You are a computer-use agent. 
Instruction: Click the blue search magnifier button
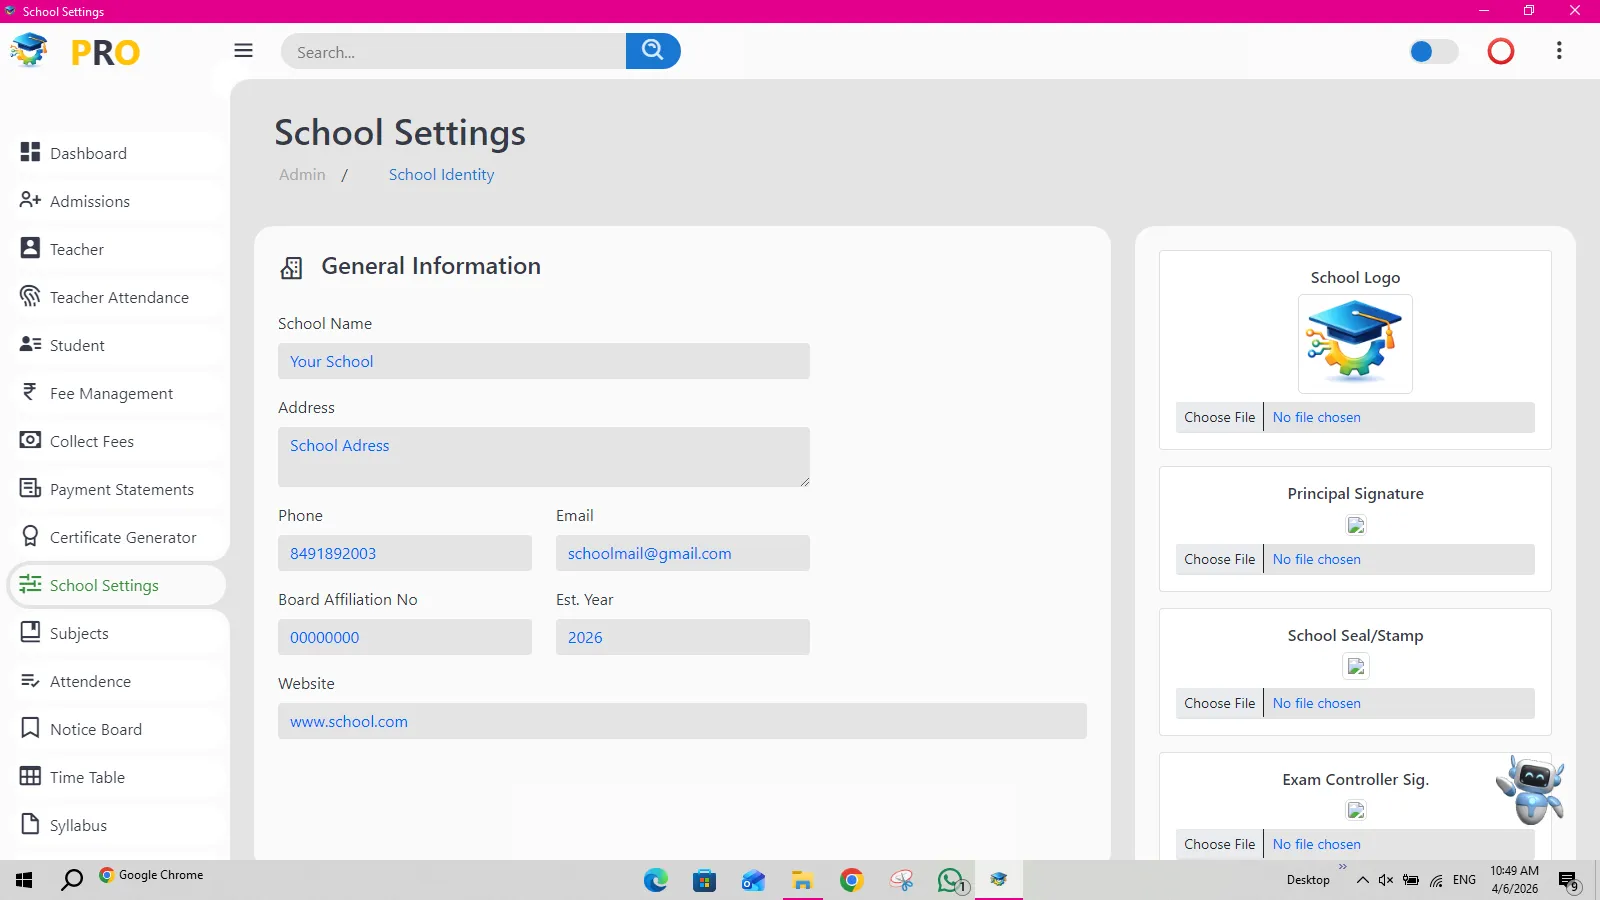coord(653,51)
